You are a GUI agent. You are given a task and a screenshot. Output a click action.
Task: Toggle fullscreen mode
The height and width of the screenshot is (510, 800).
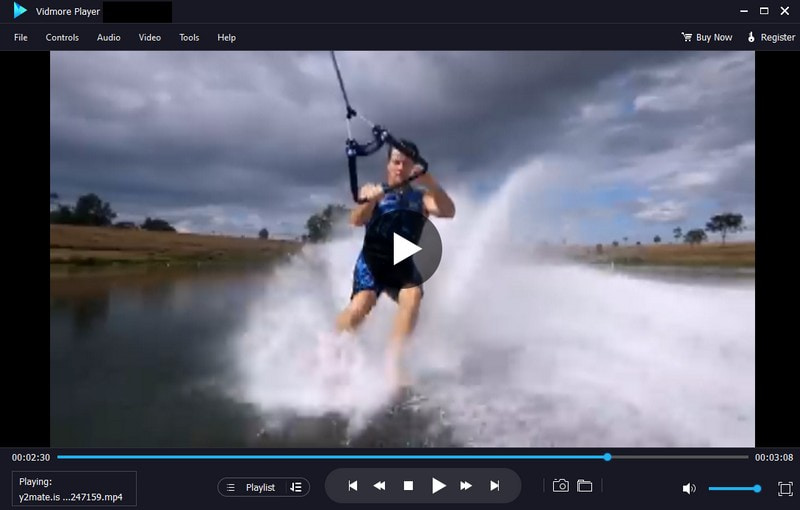(x=785, y=489)
